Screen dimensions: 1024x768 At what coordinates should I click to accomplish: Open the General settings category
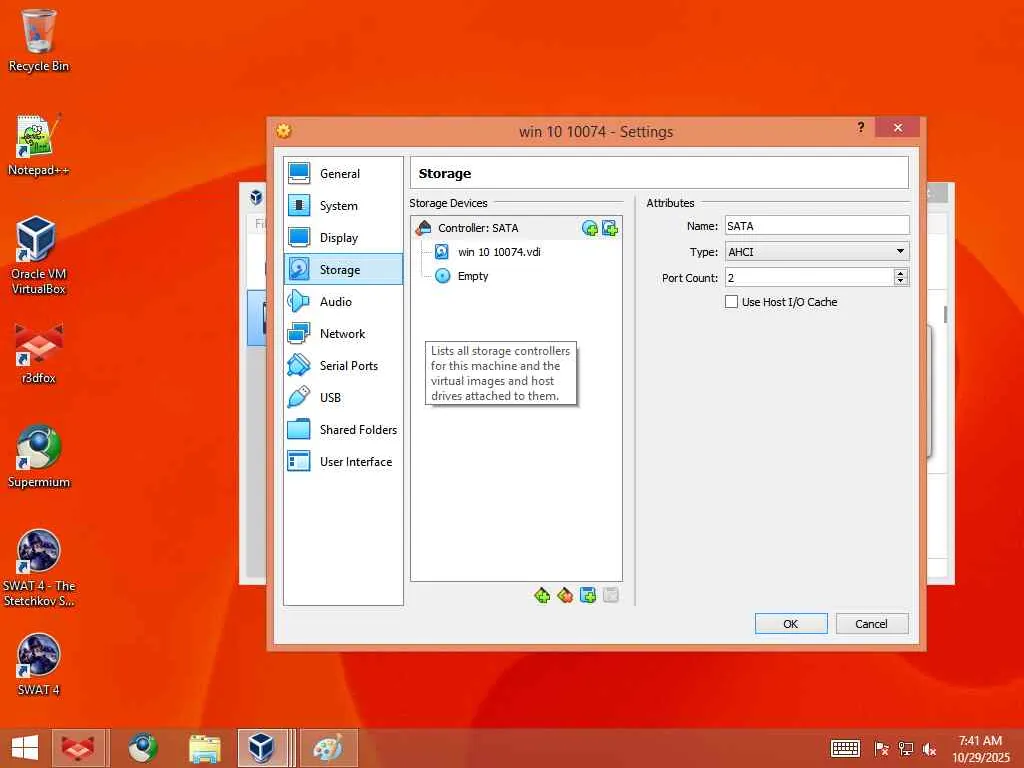point(343,174)
